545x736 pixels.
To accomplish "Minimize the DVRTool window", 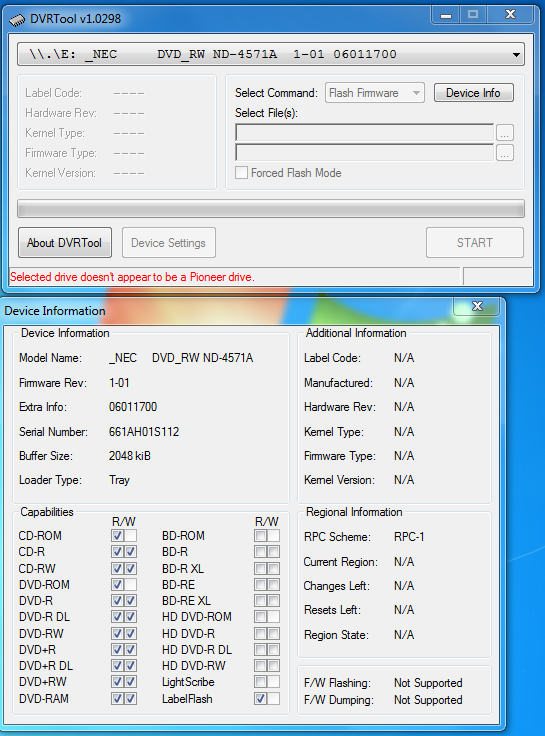I will click(446, 15).
